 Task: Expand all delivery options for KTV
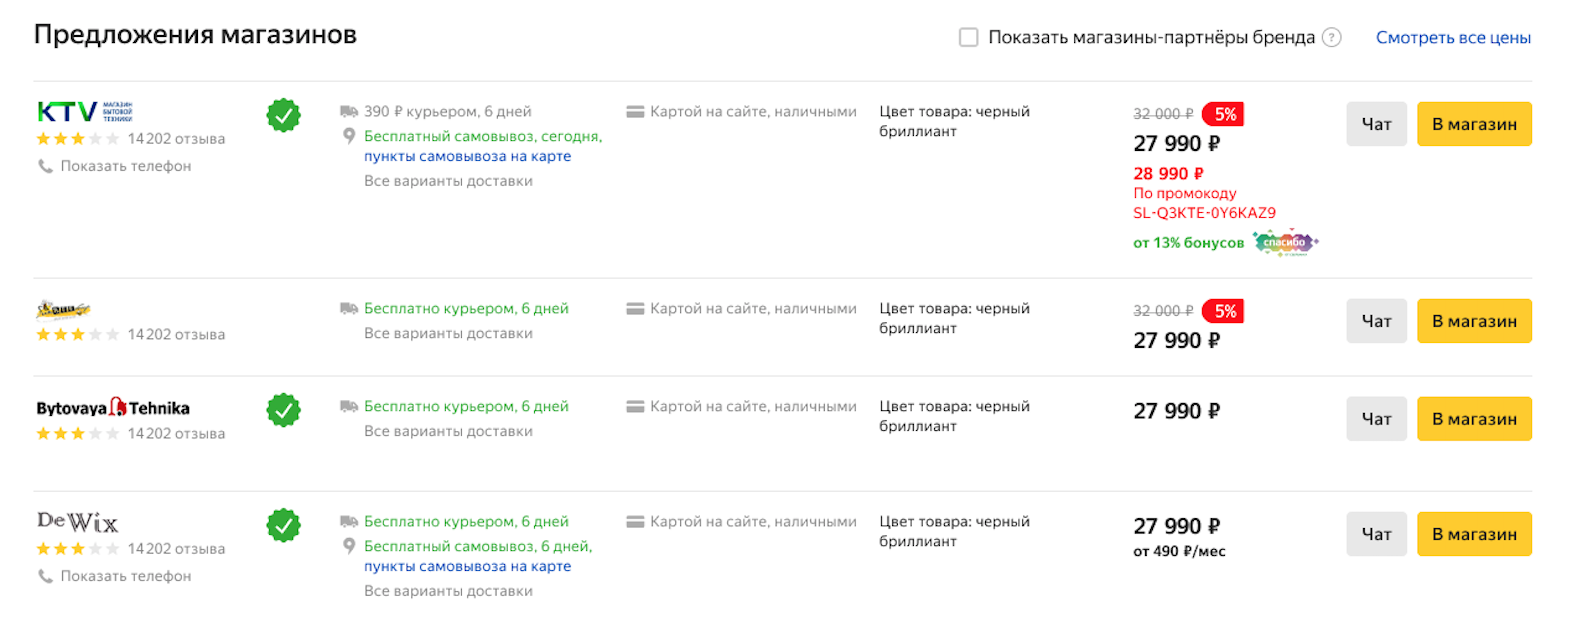click(448, 181)
